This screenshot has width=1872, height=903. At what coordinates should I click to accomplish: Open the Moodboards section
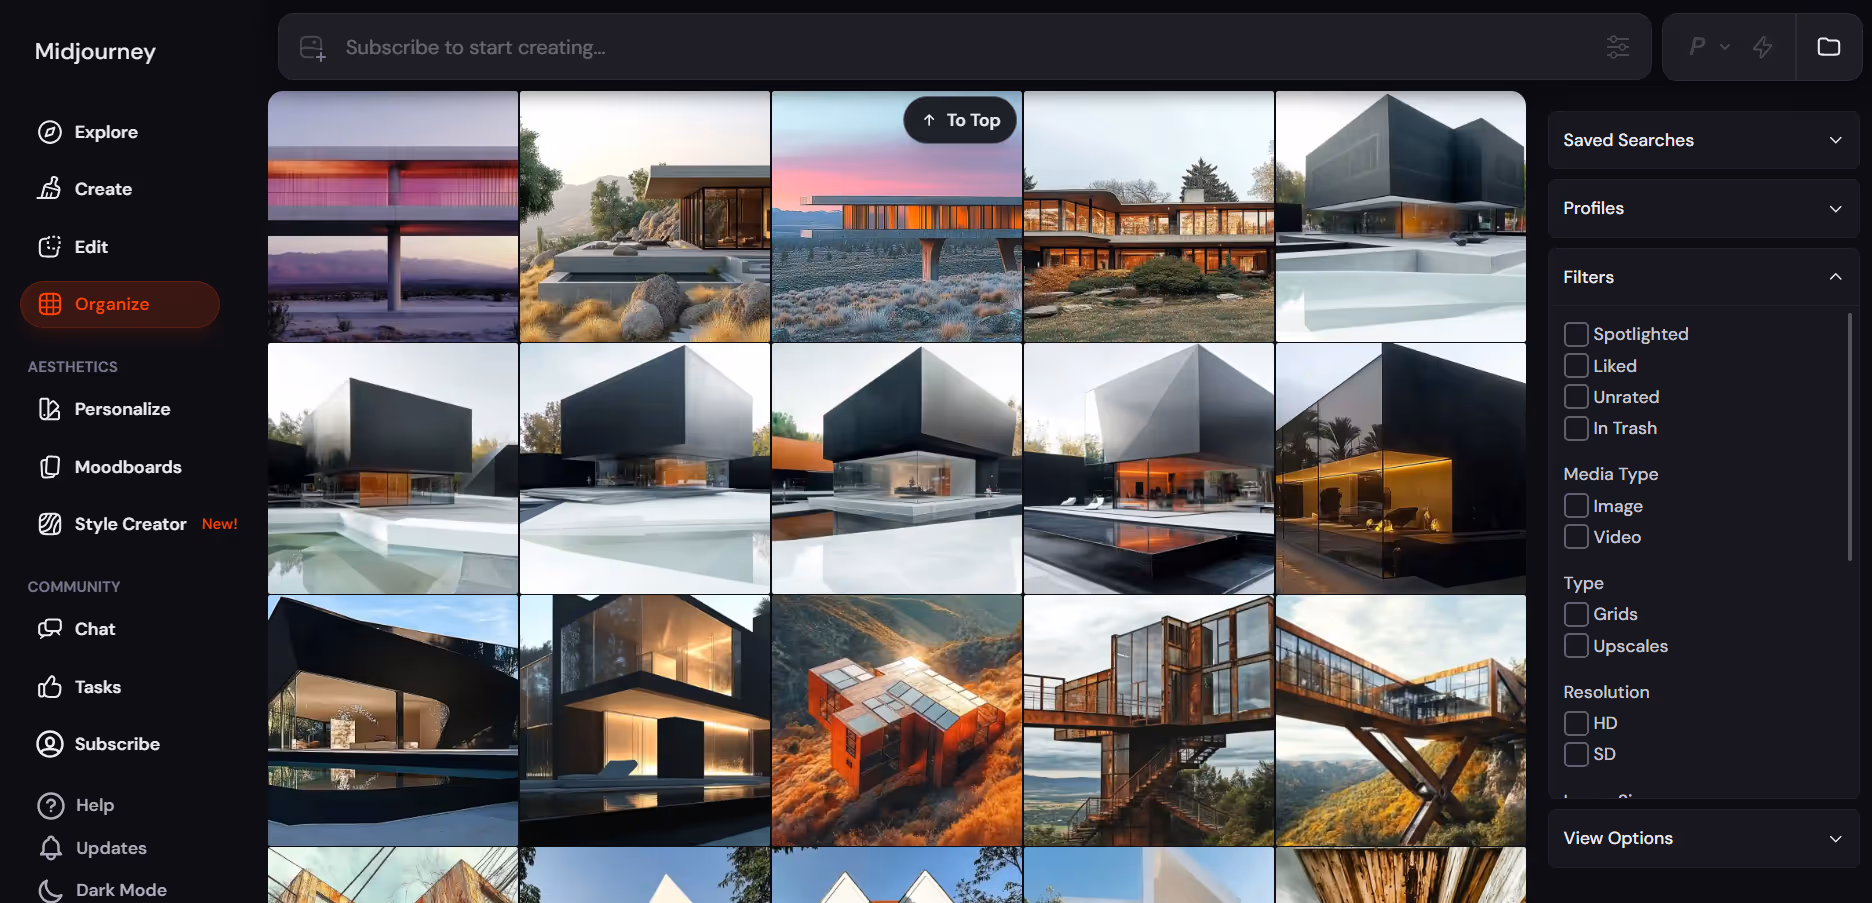pos(128,467)
